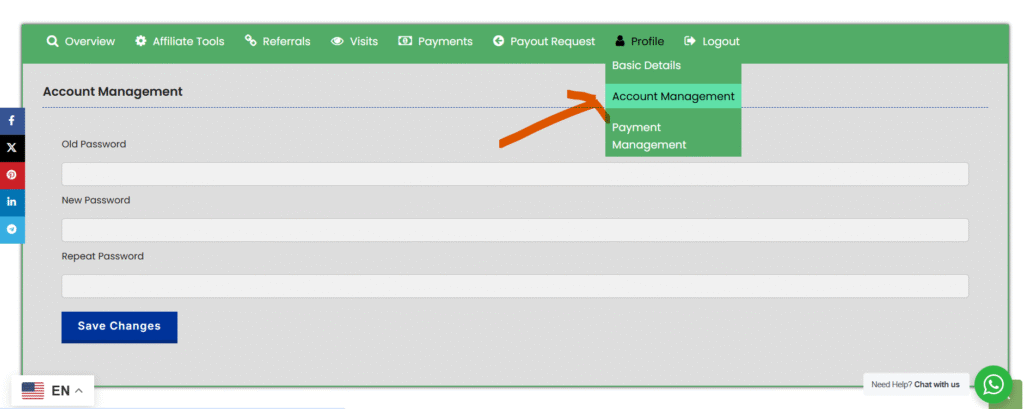This screenshot has height=409, width=1024.
Task: Click the Logout link
Action: coord(712,42)
